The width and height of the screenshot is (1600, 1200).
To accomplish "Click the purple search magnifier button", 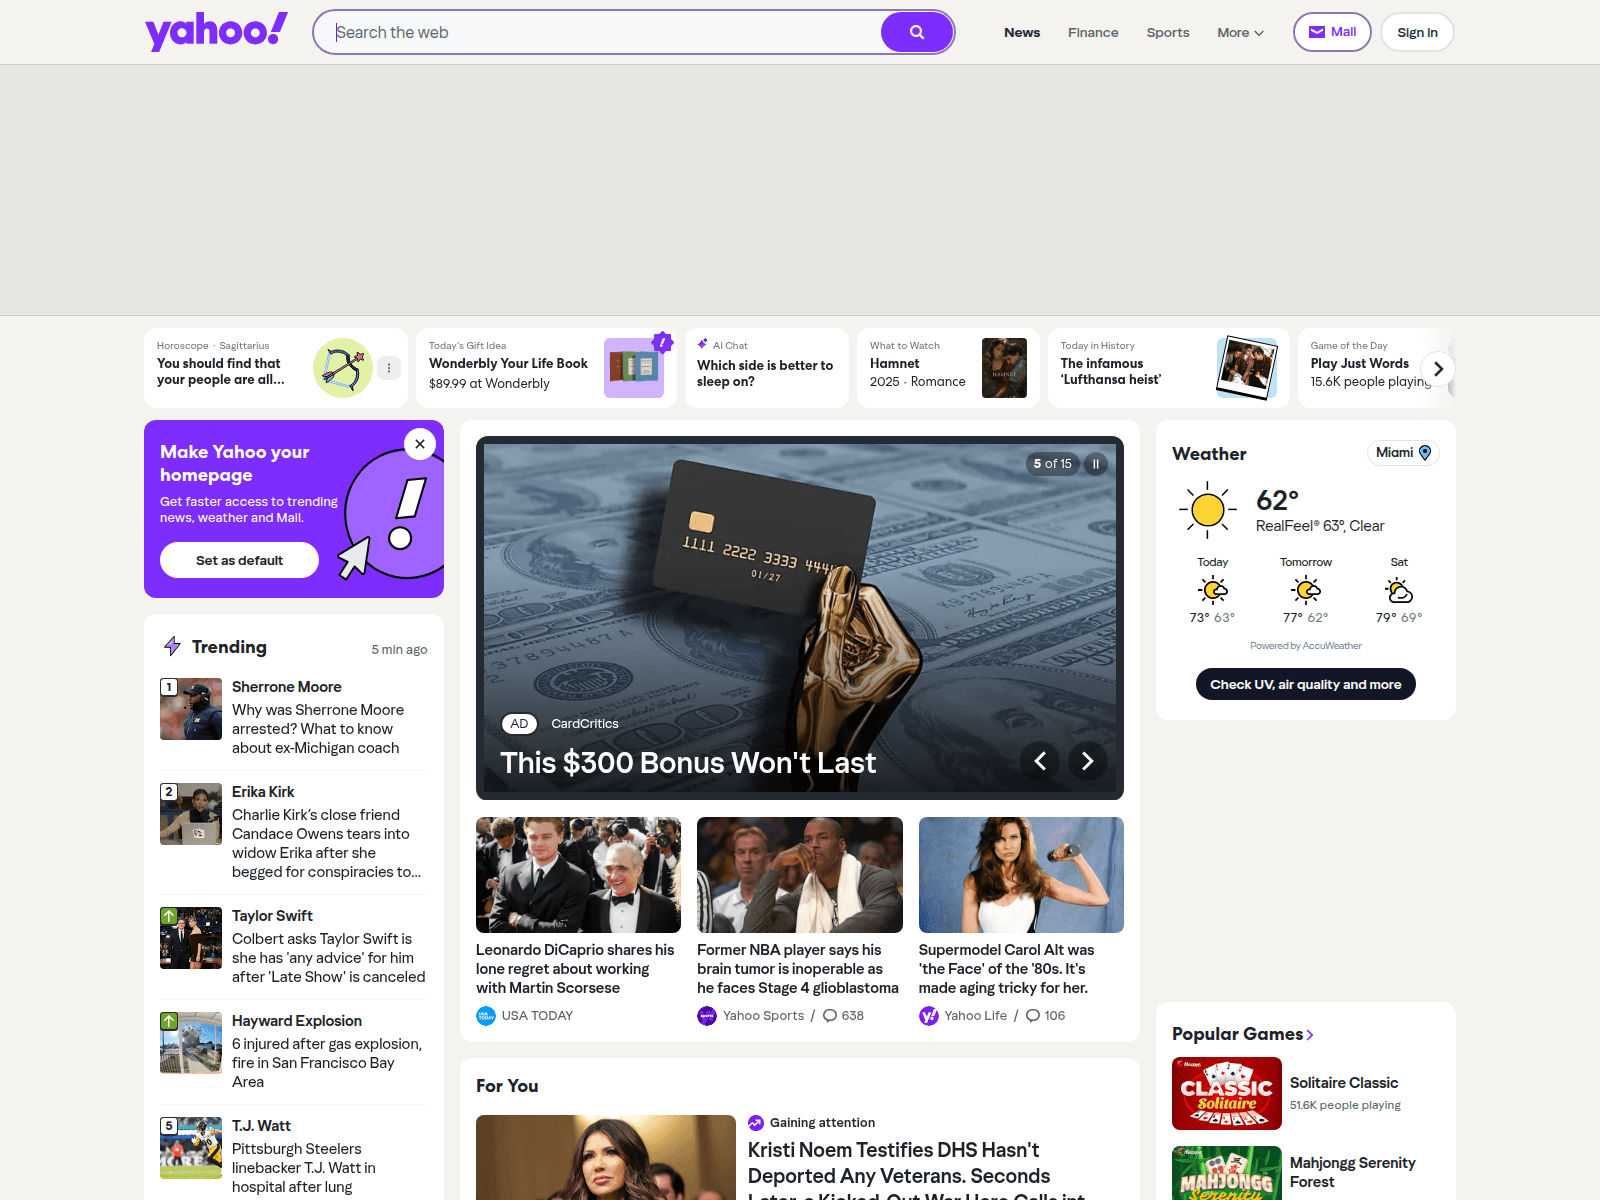I will (x=916, y=32).
